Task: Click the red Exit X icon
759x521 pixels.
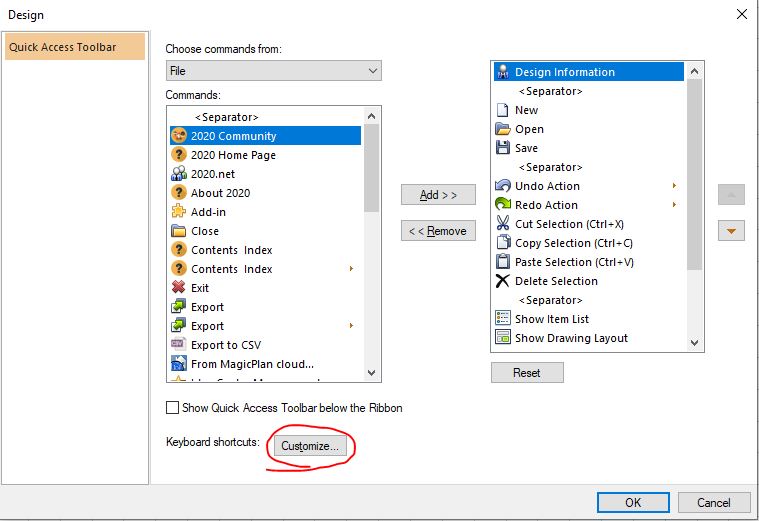Action: point(179,288)
